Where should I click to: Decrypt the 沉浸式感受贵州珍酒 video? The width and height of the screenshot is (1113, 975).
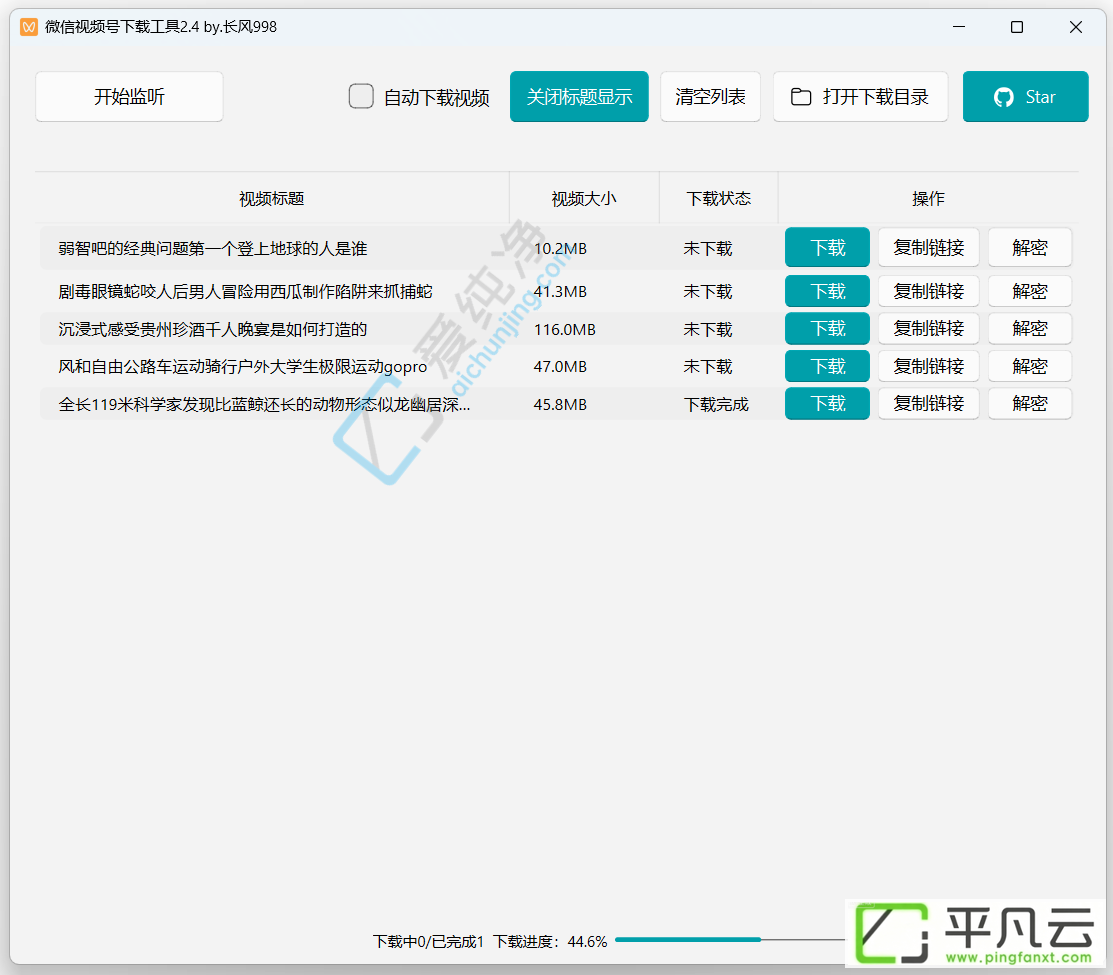(1030, 329)
